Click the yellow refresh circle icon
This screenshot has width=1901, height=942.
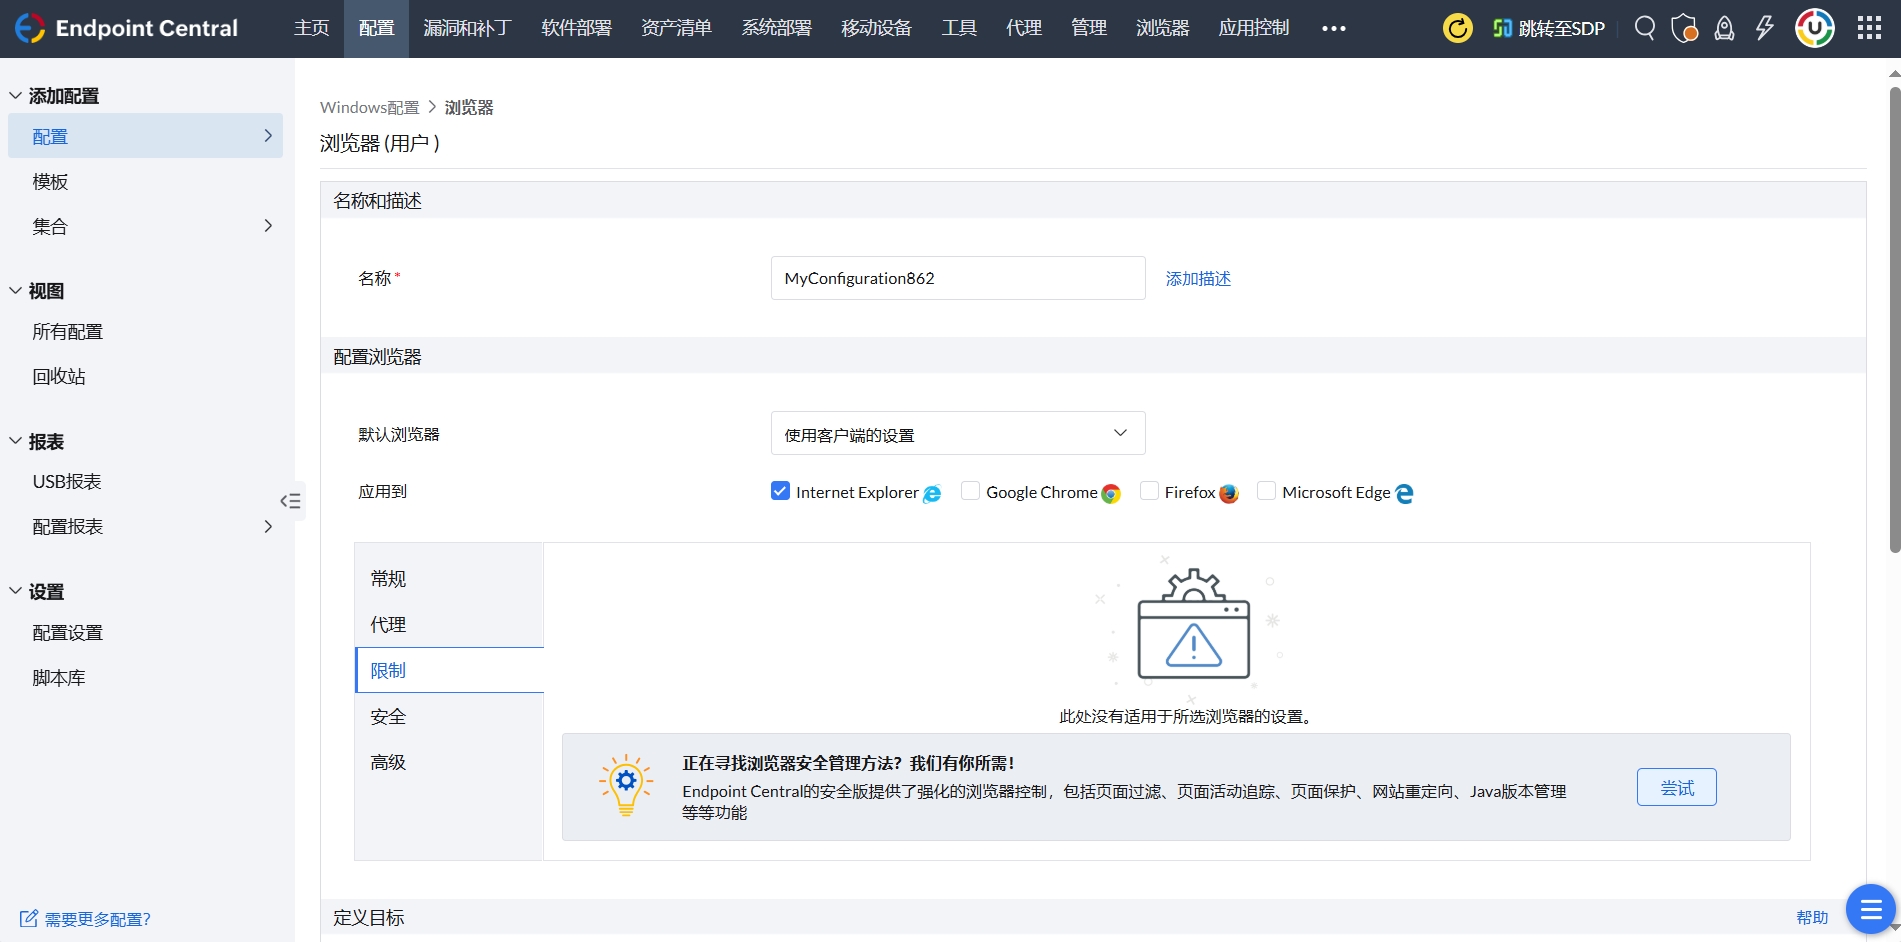(1457, 28)
